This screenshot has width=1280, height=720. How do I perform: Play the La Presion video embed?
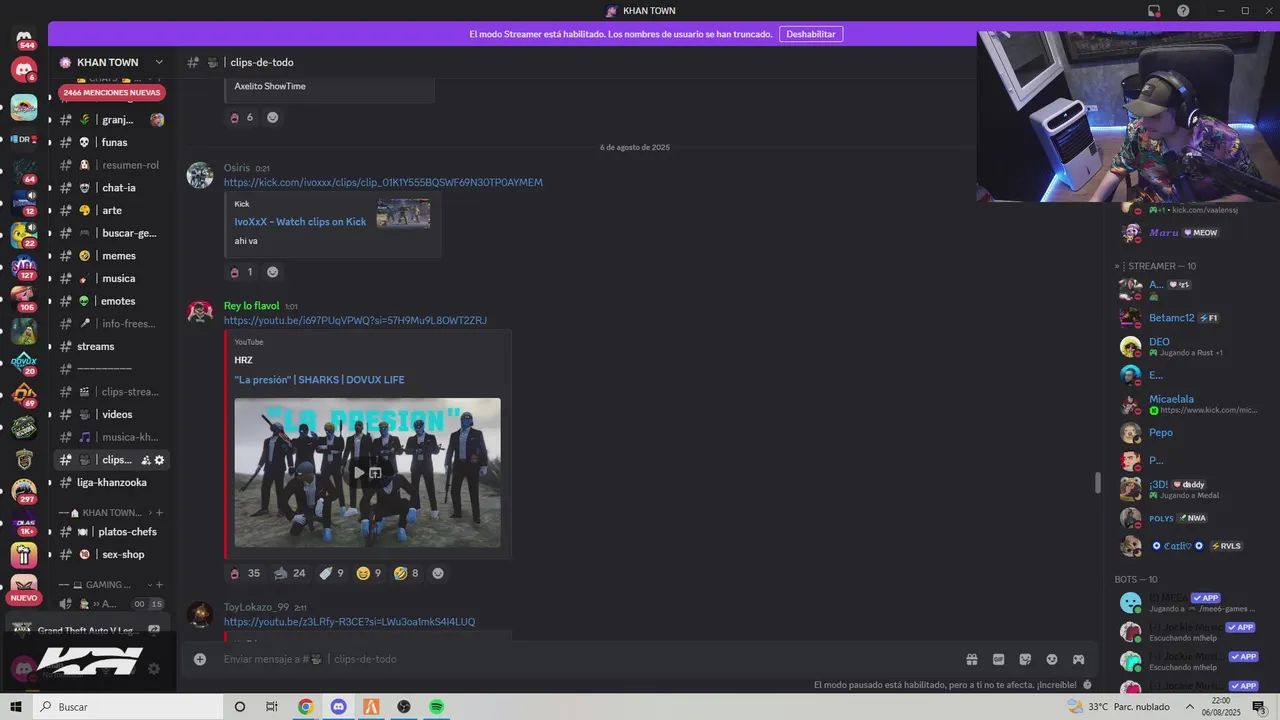tap(358, 473)
